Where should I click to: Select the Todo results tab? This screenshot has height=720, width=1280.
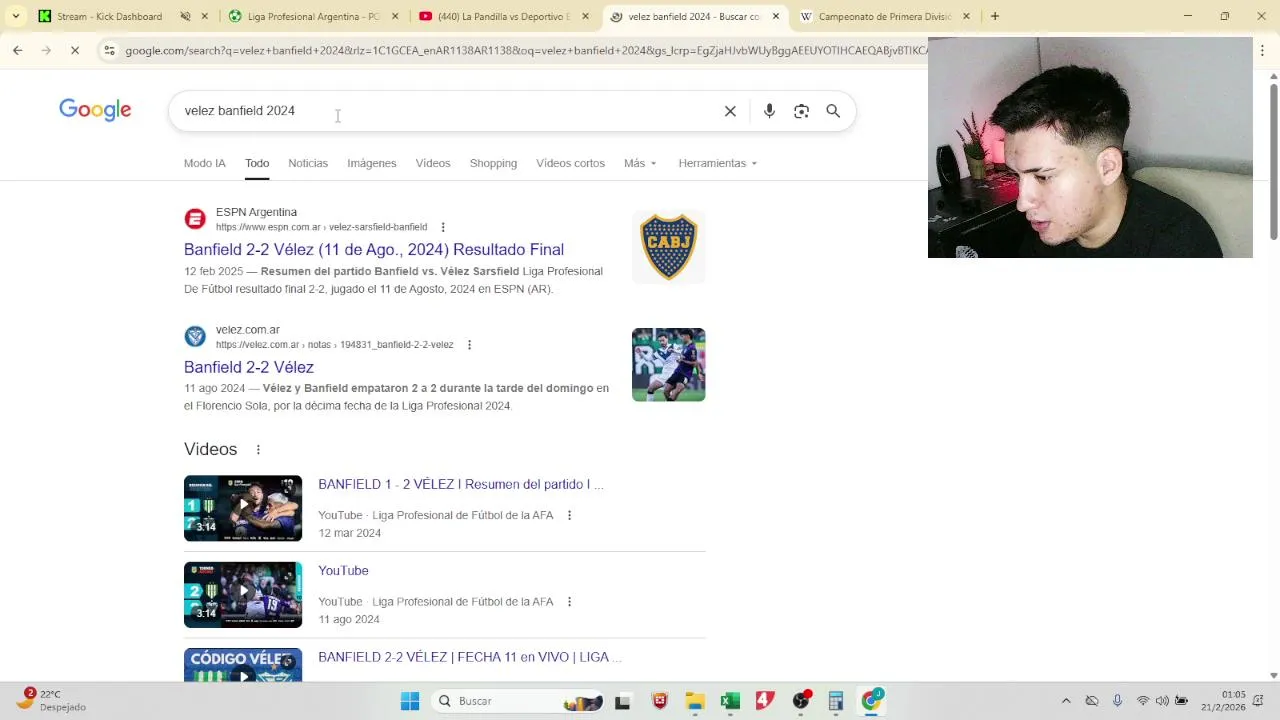point(257,163)
